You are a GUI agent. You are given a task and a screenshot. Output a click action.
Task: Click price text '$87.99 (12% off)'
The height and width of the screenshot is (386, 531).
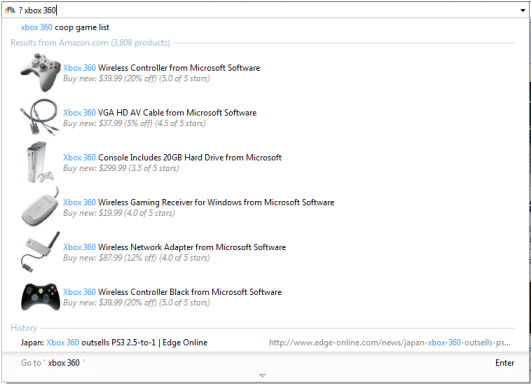[x=128, y=258]
